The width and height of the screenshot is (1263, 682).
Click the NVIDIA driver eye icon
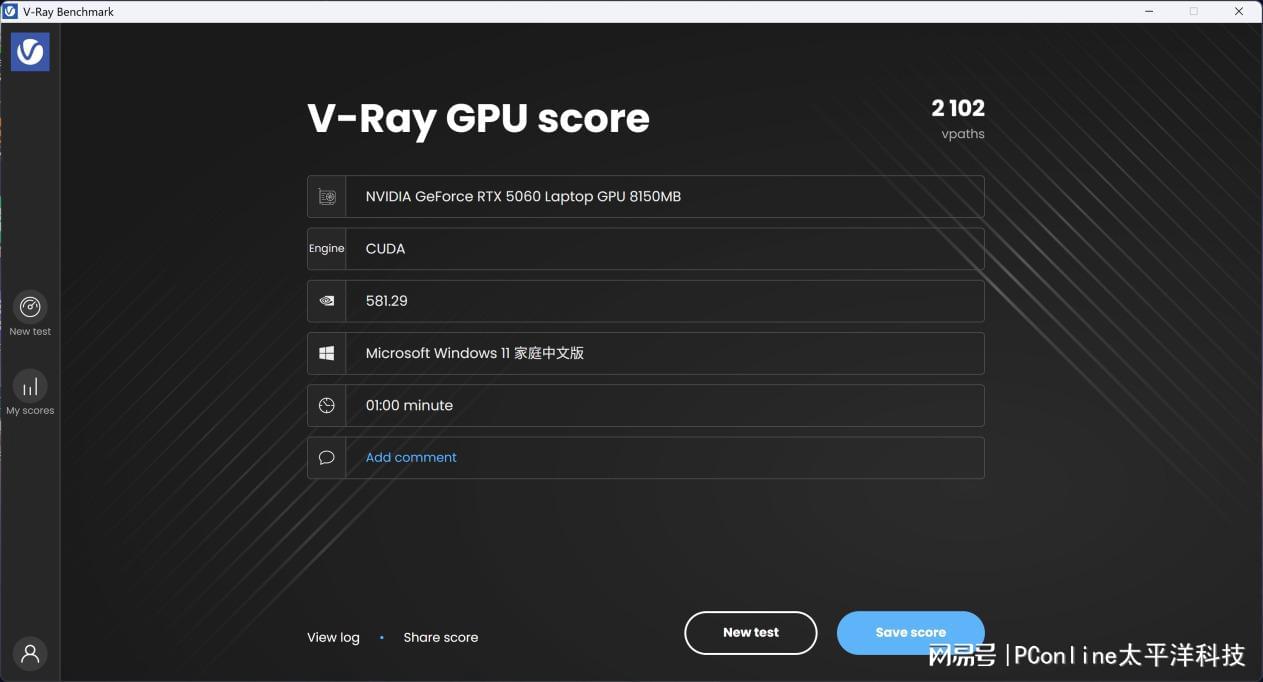click(x=327, y=301)
